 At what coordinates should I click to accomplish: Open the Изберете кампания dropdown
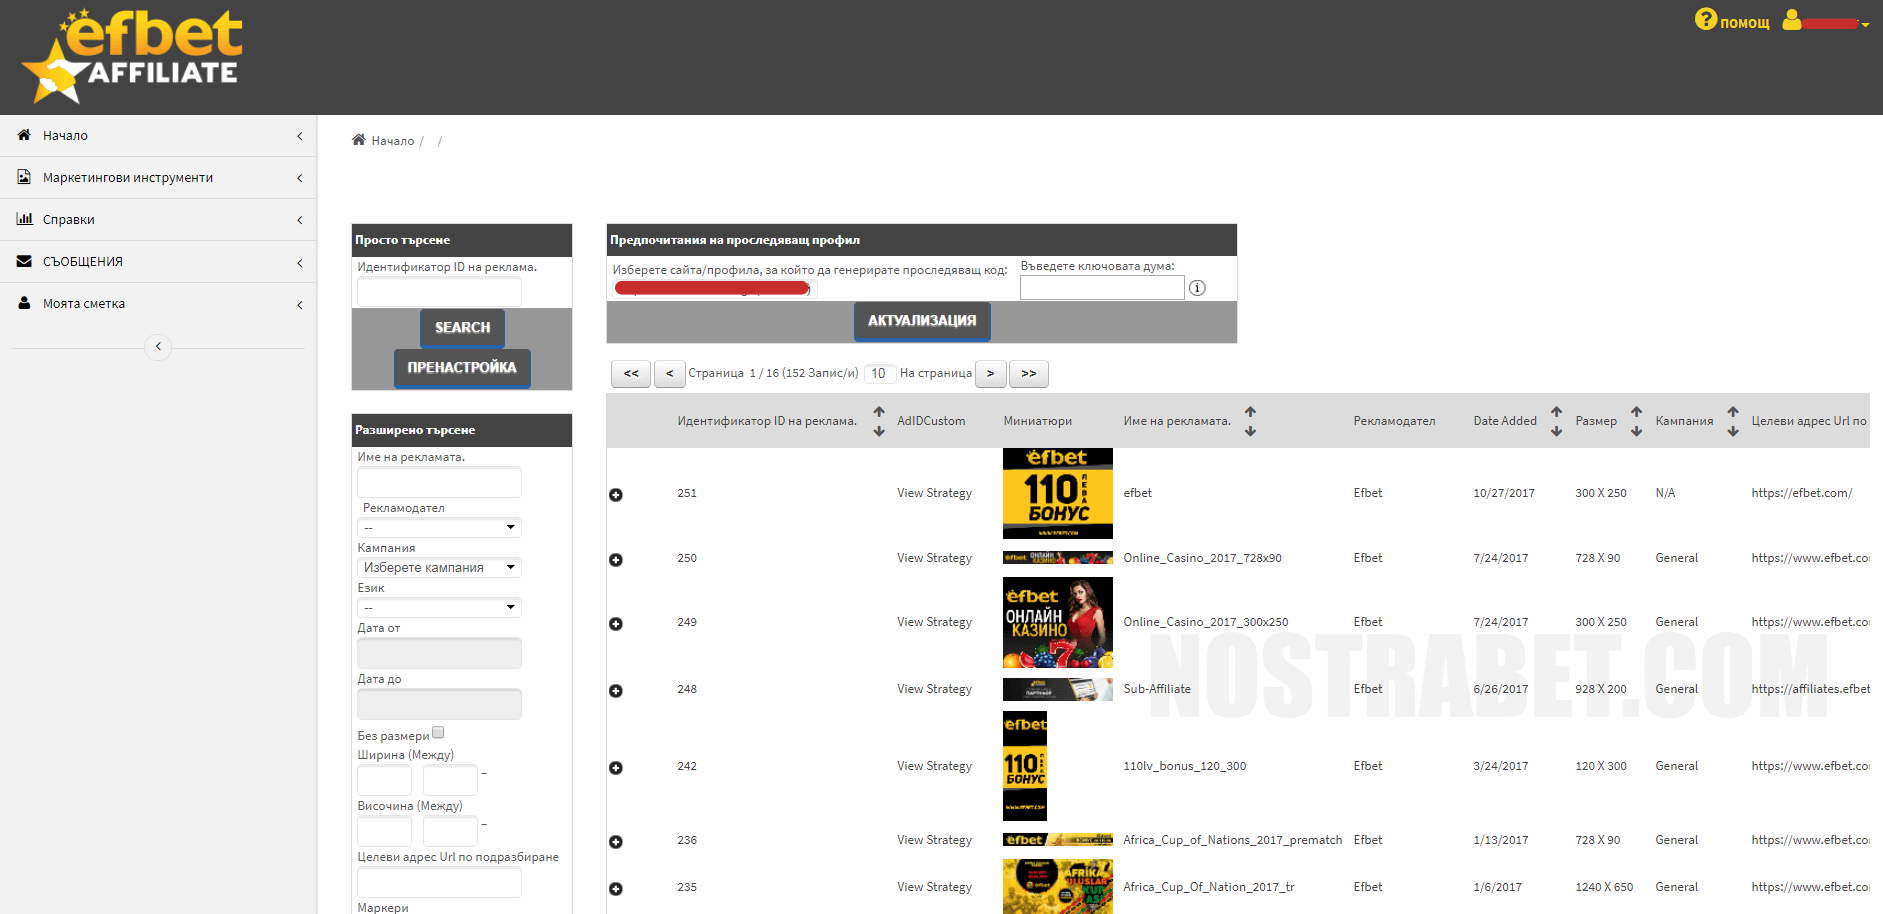(x=439, y=567)
